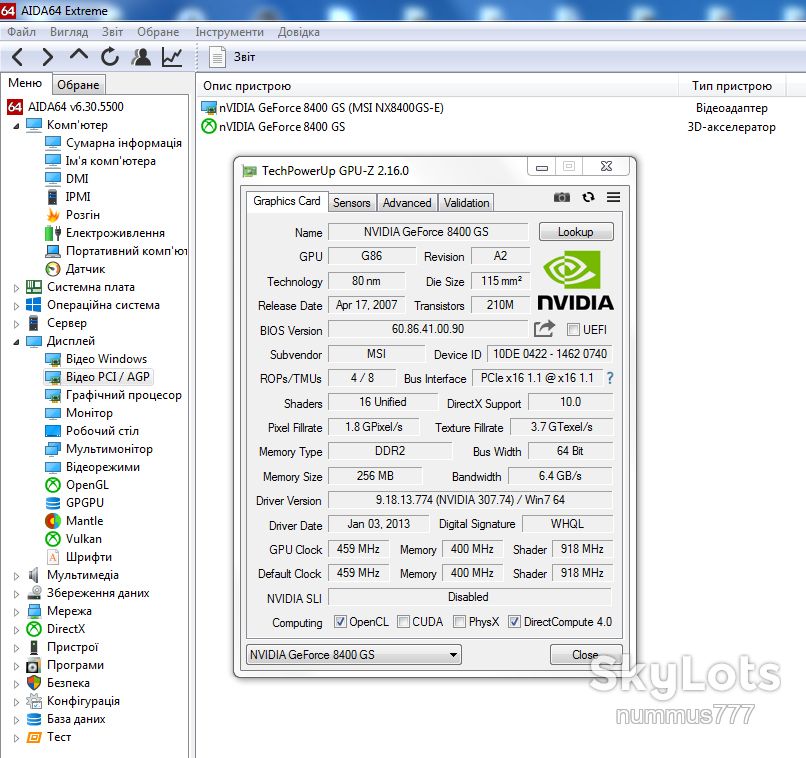Toggle the UEFI checkbox
The height and width of the screenshot is (758, 806).
[573, 329]
